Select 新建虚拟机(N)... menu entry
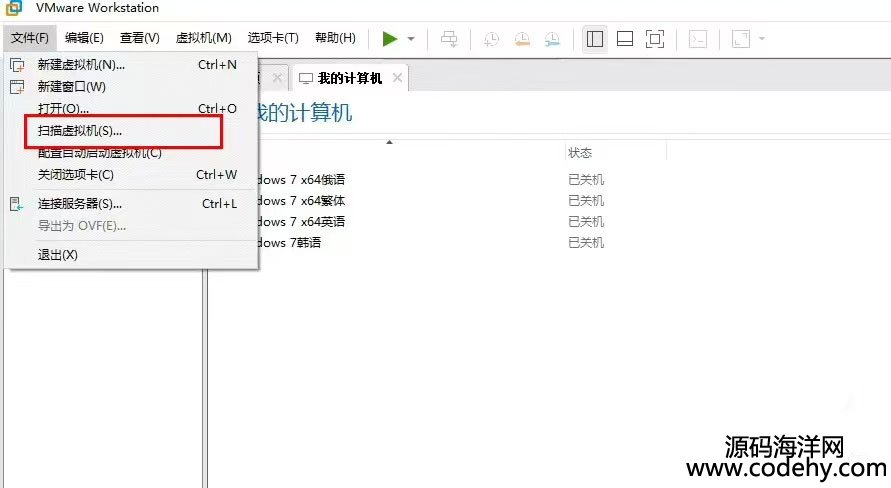This screenshot has height=488, width=891. 131,65
